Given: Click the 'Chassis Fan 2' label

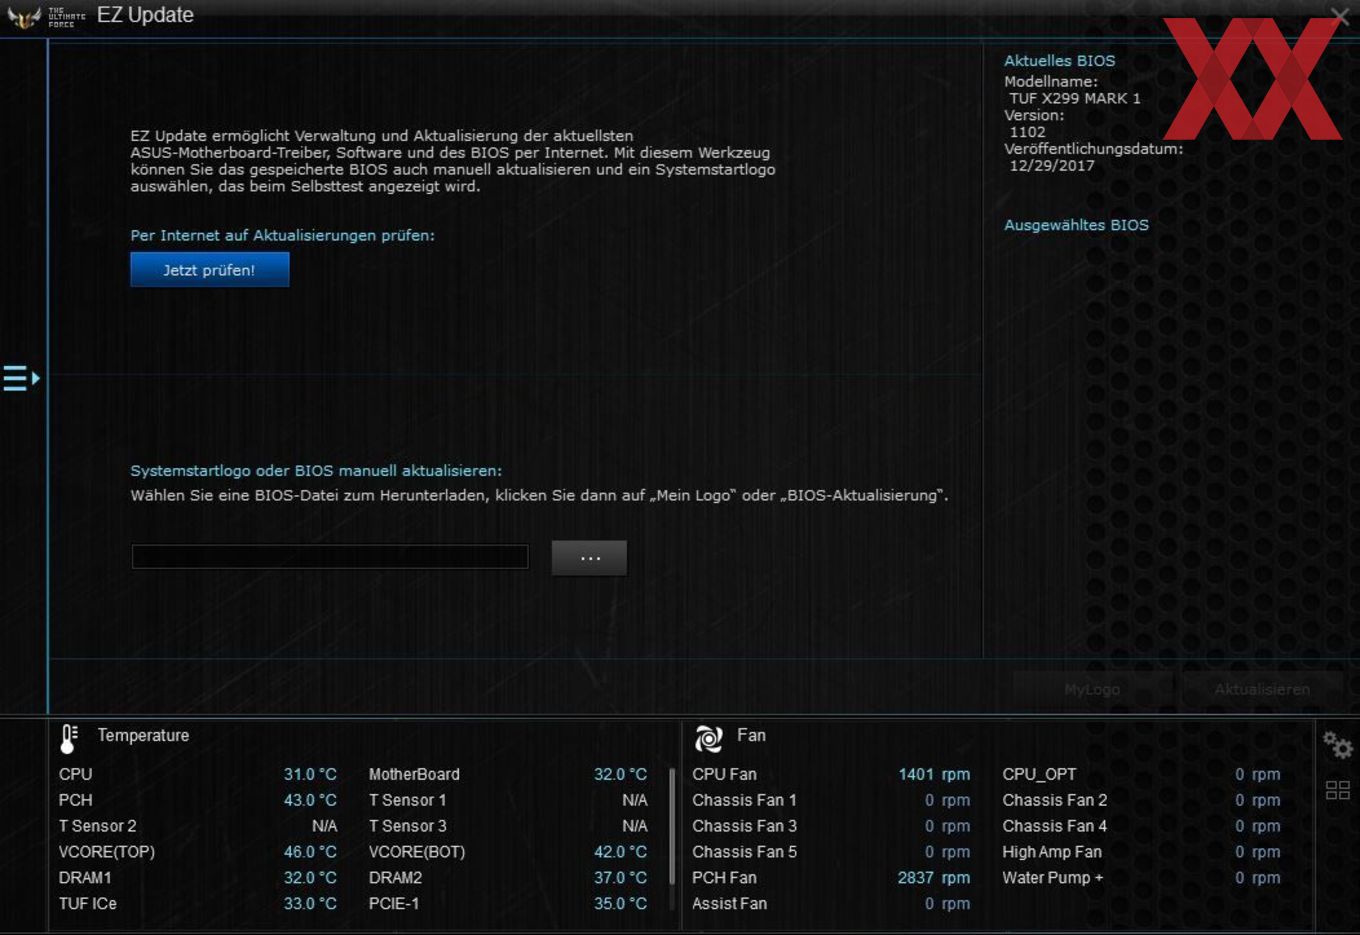Looking at the screenshot, I should click(x=1054, y=800).
